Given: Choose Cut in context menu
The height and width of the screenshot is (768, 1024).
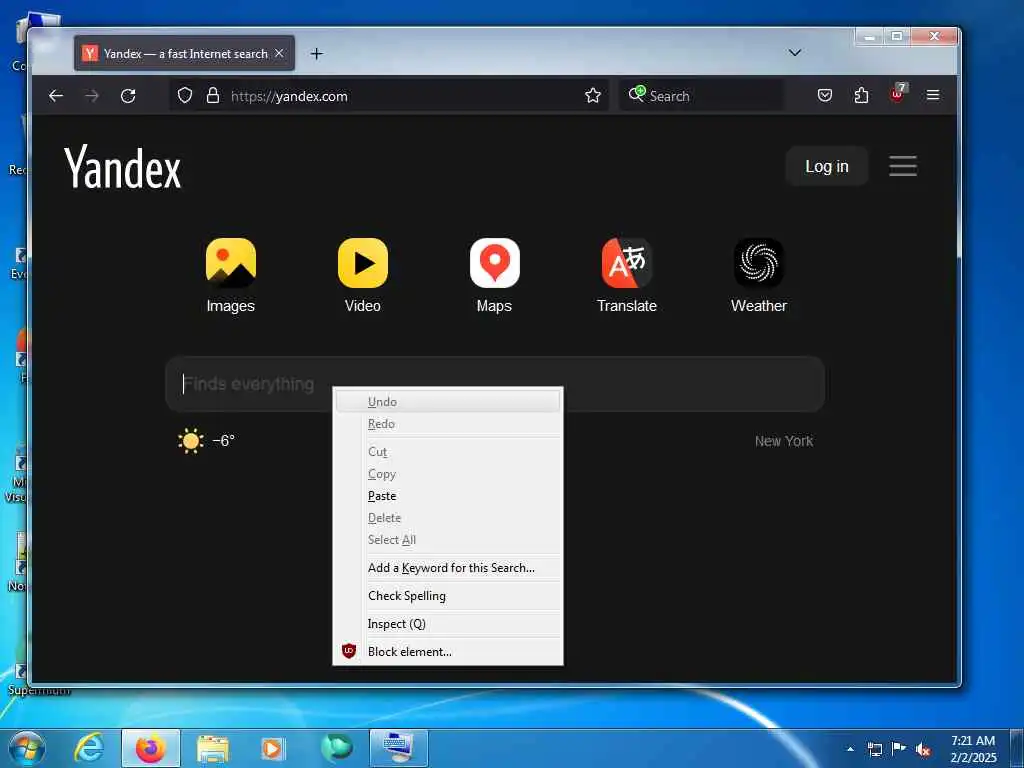Looking at the screenshot, I should 448,452.
